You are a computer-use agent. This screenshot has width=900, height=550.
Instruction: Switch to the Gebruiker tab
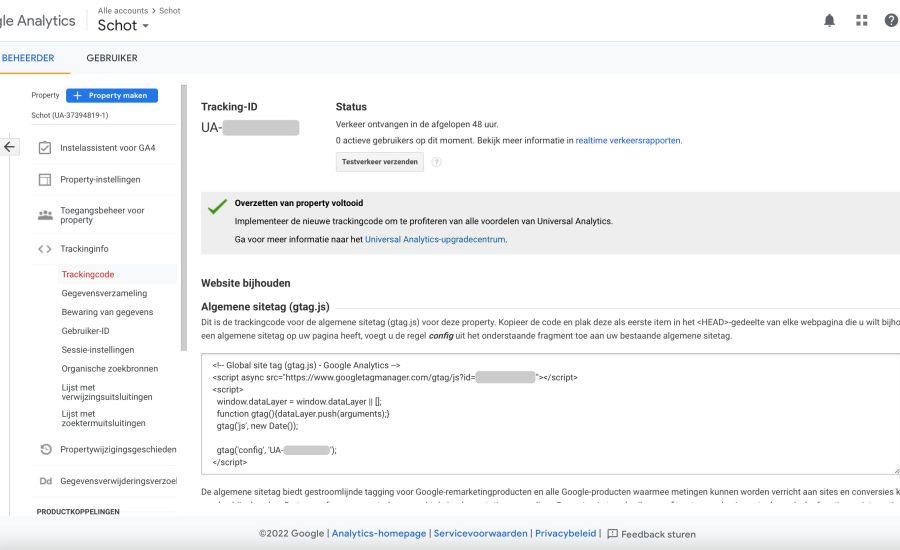[x=112, y=58]
